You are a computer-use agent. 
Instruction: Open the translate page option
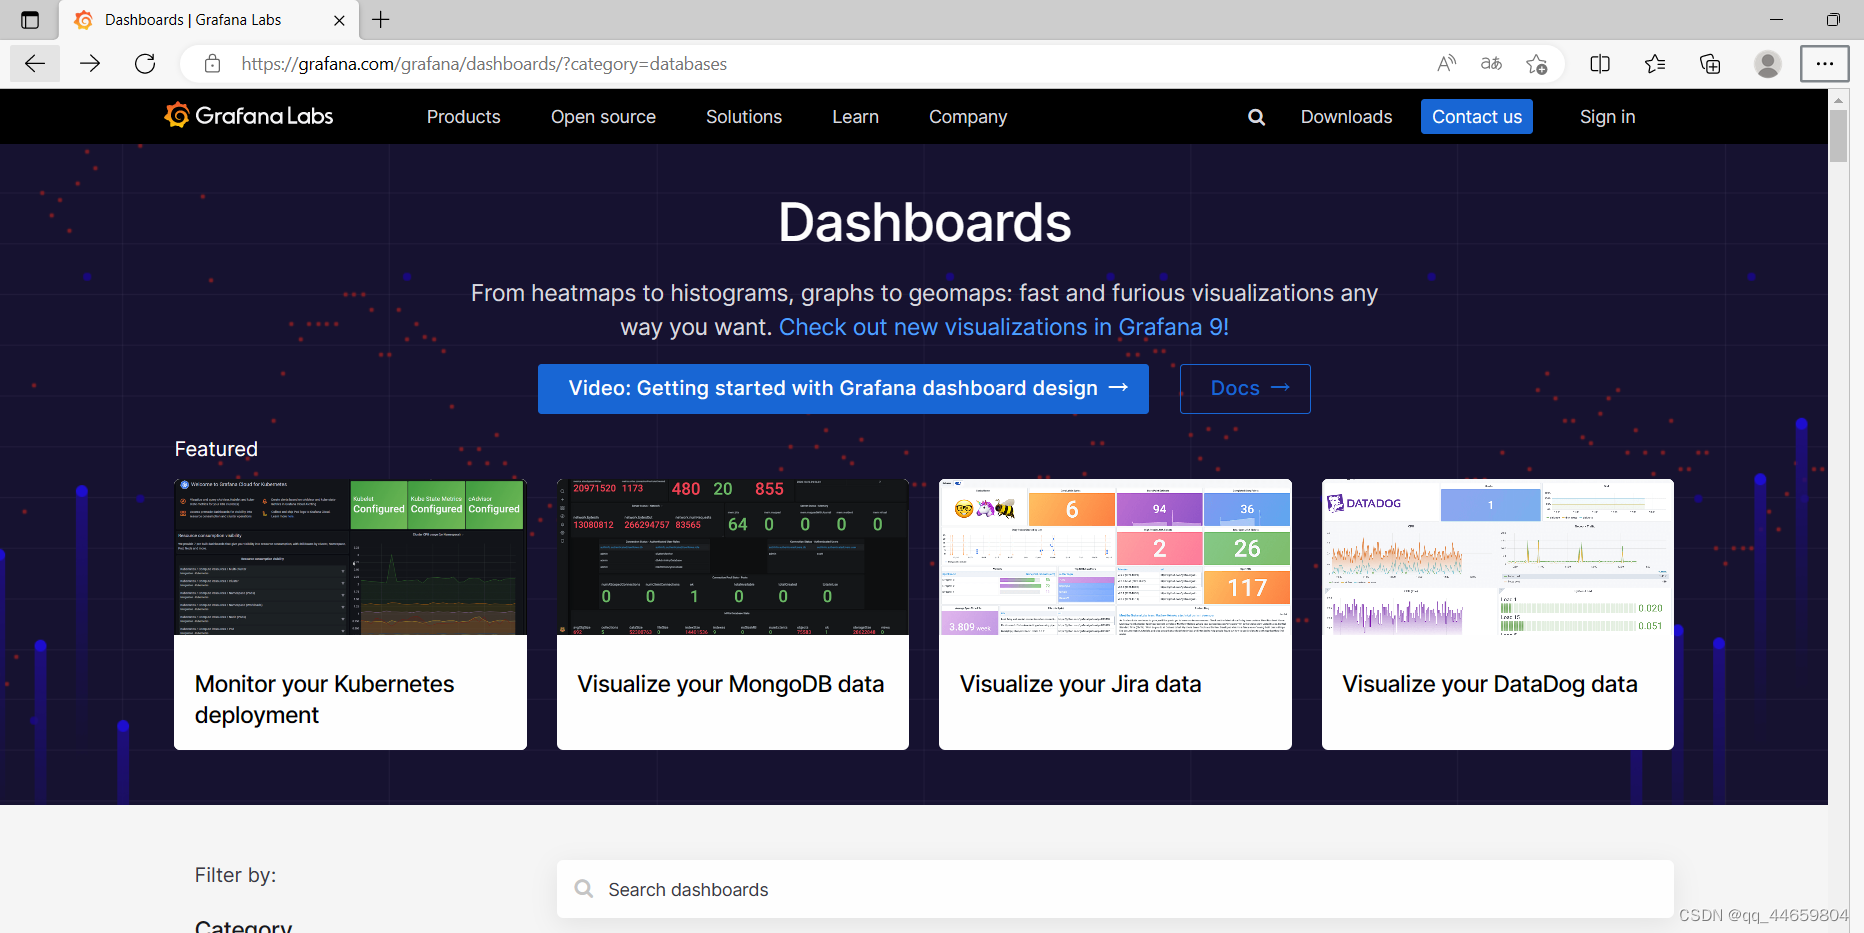click(1491, 64)
